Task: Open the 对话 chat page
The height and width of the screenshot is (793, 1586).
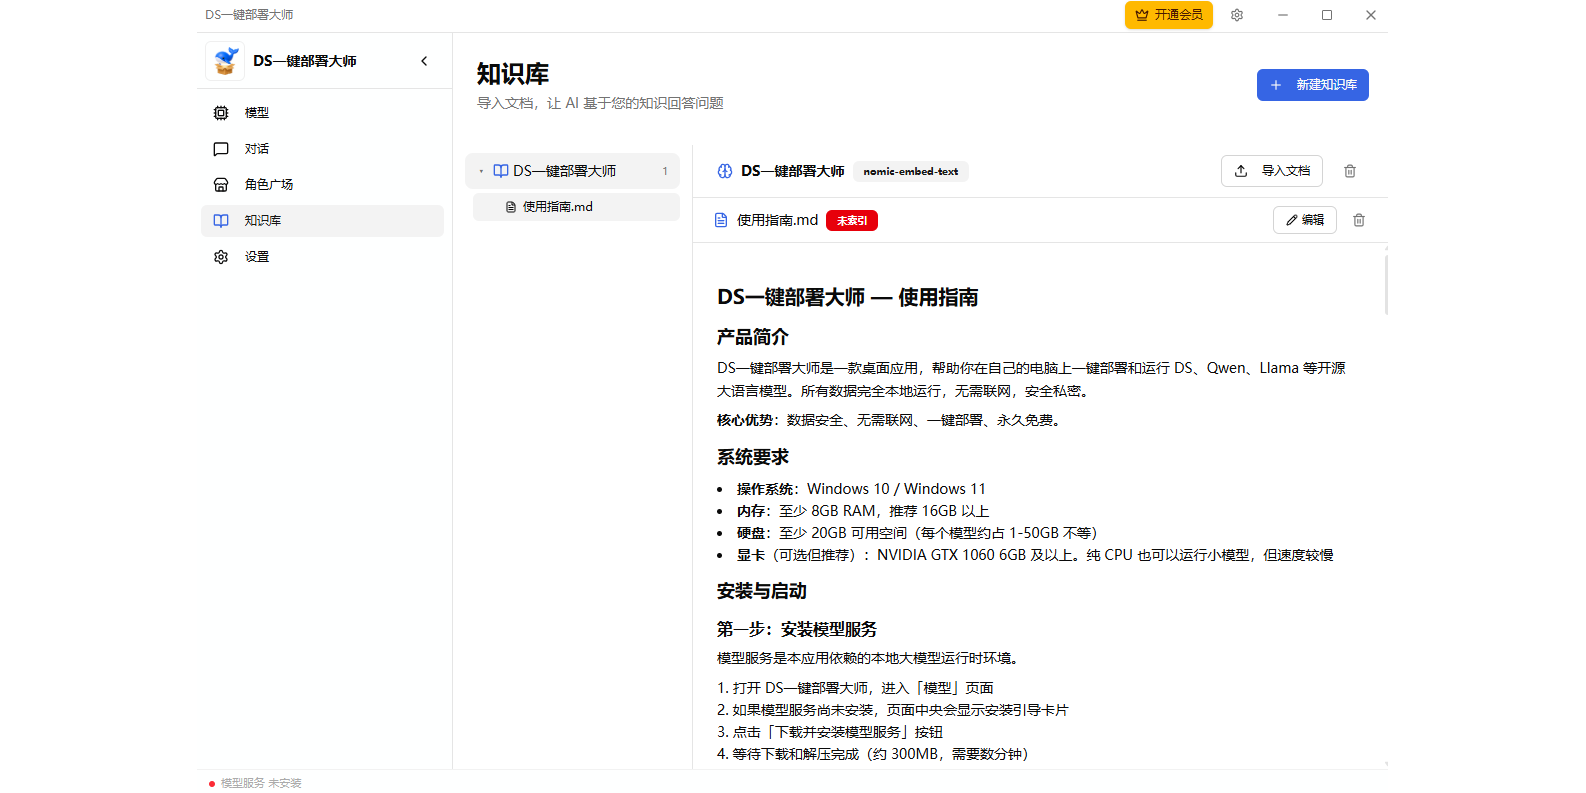Action: (x=322, y=149)
